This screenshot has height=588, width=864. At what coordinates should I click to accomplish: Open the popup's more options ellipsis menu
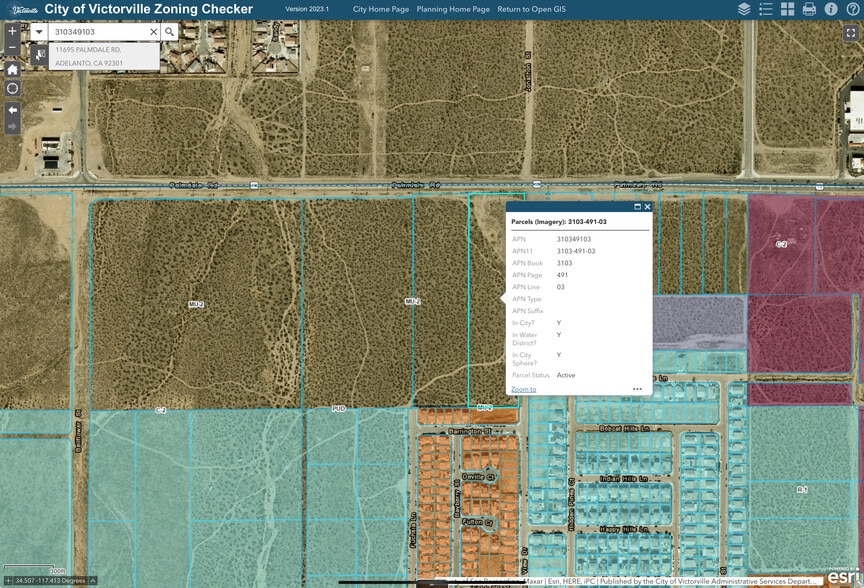(637, 388)
